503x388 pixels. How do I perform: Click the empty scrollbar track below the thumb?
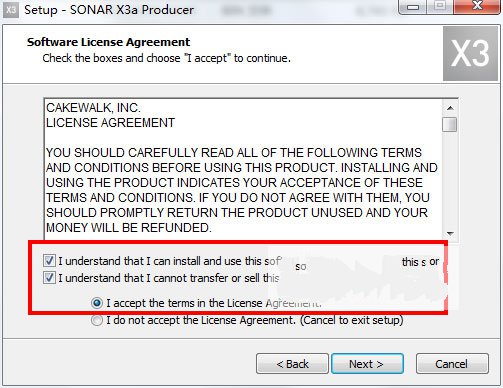450,180
